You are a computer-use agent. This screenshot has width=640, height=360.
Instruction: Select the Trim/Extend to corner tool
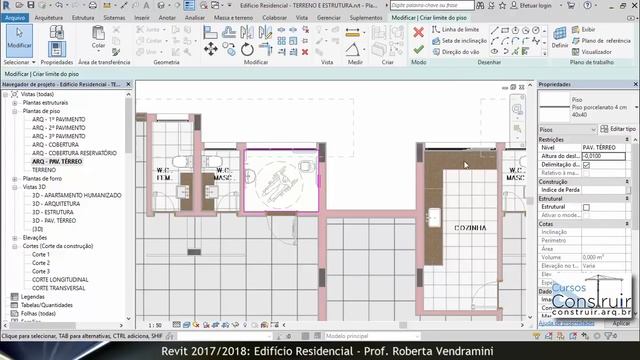(265, 50)
